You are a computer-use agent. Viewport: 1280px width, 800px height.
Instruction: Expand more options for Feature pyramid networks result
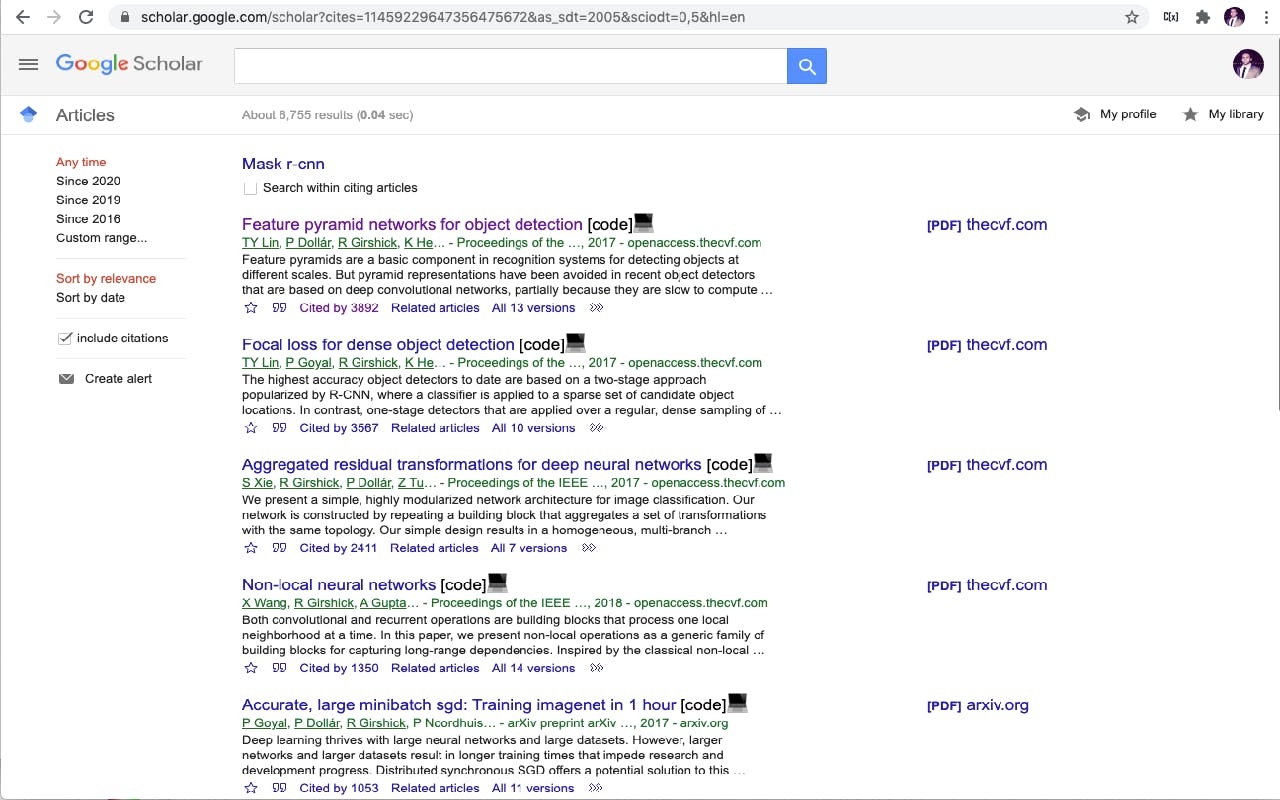tap(596, 308)
